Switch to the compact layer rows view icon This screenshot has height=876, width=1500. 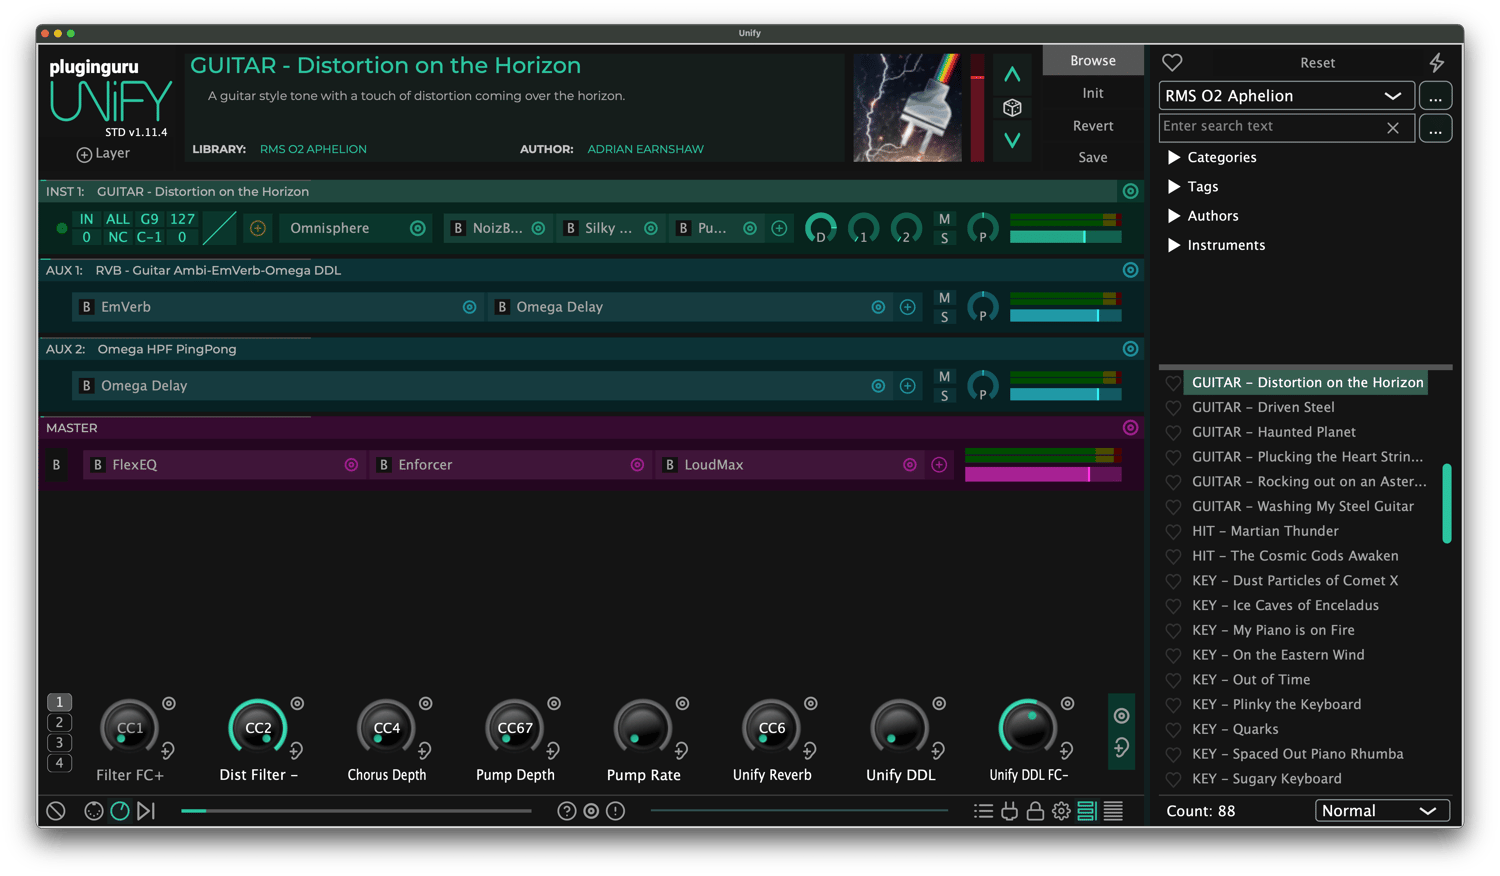(x=1113, y=811)
